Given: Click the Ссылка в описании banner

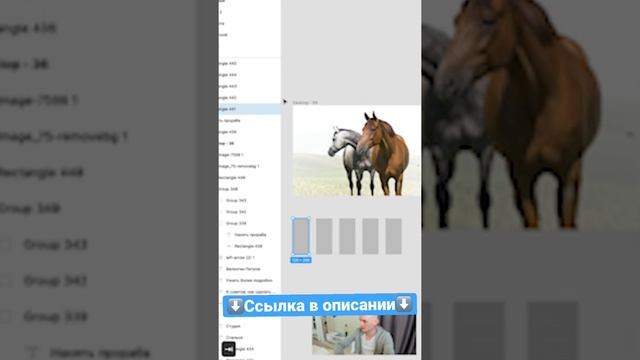Looking at the screenshot, I should 320,305.
